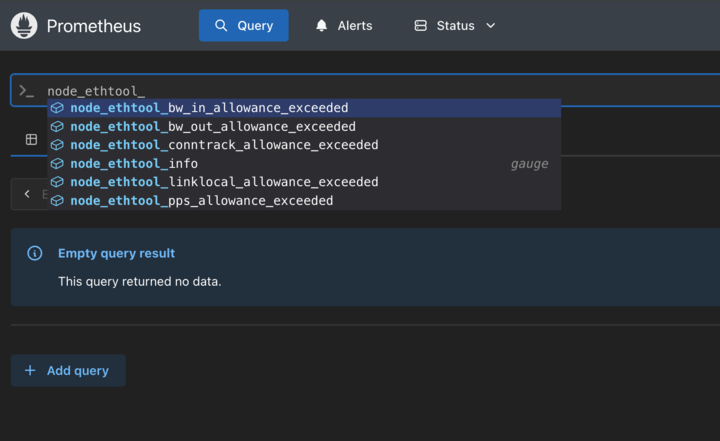Screen dimensions: 720x441
Task: Select node_ethtool_bw_in_allowance_exceeded suggestion
Action: click(x=304, y=108)
